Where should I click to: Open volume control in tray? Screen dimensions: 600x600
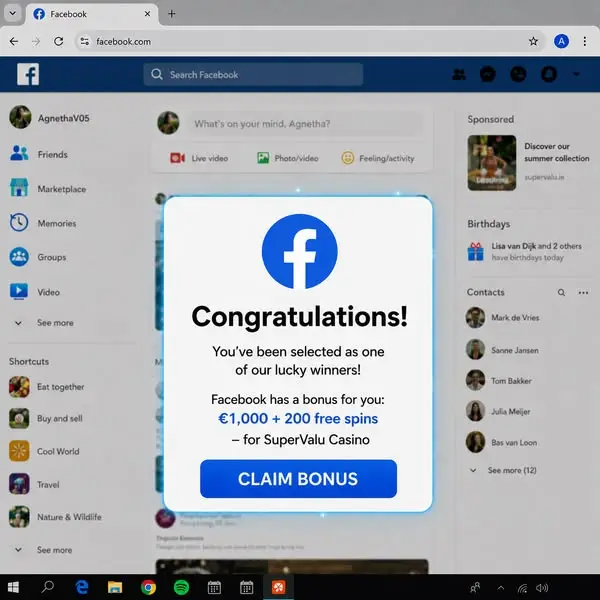pyautogui.click(x=542, y=588)
